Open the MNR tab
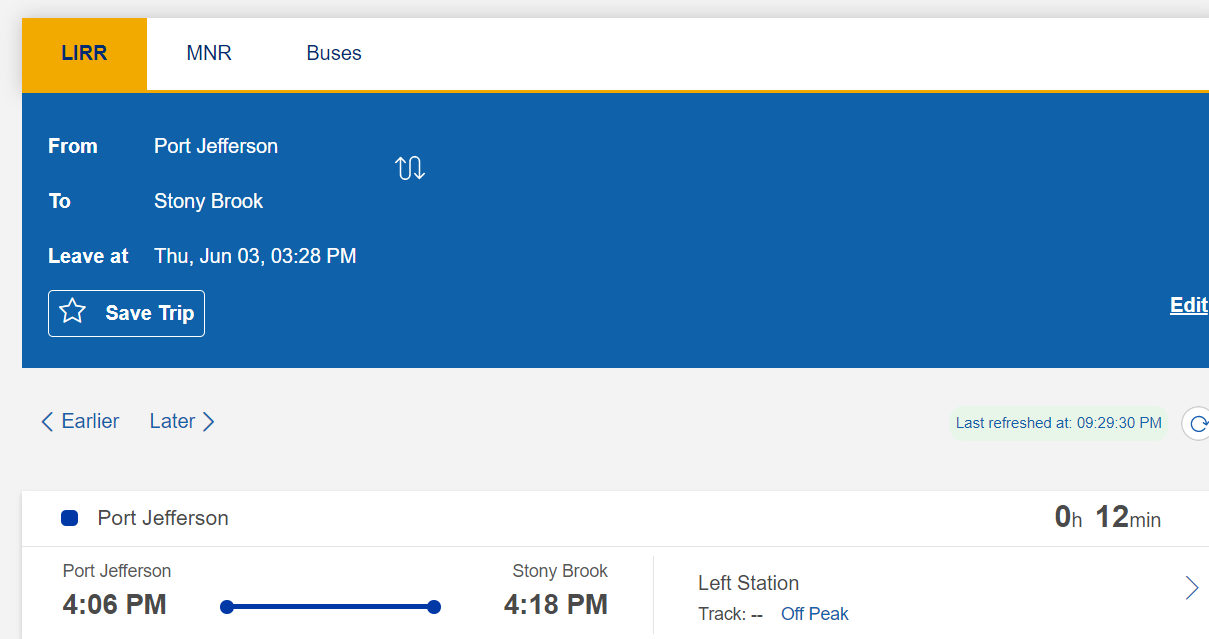The height and width of the screenshot is (639, 1209). pyautogui.click(x=209, y=54)
